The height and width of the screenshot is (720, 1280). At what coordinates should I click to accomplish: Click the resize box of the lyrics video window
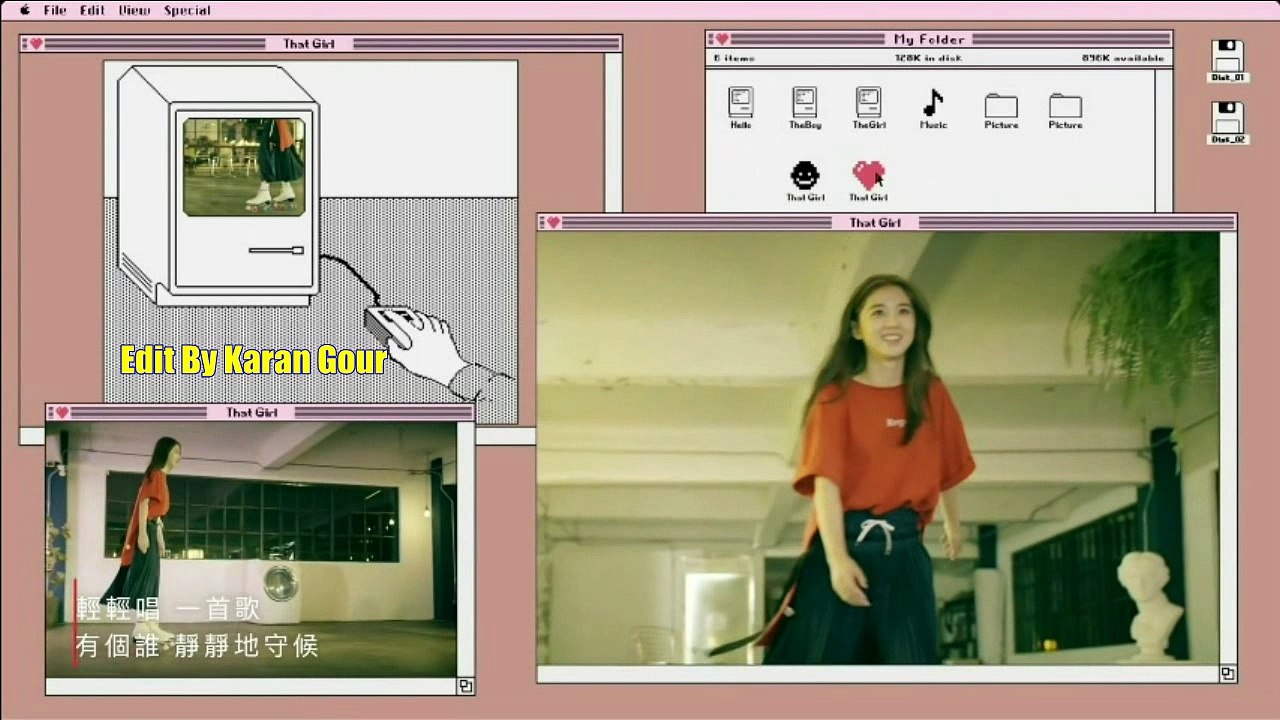coord(465,686)
